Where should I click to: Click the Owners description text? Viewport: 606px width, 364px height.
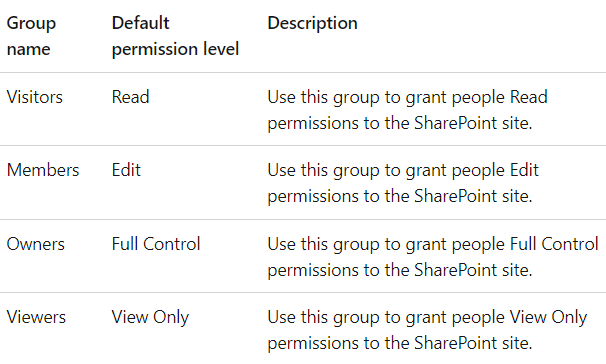[x=433, y=257]
